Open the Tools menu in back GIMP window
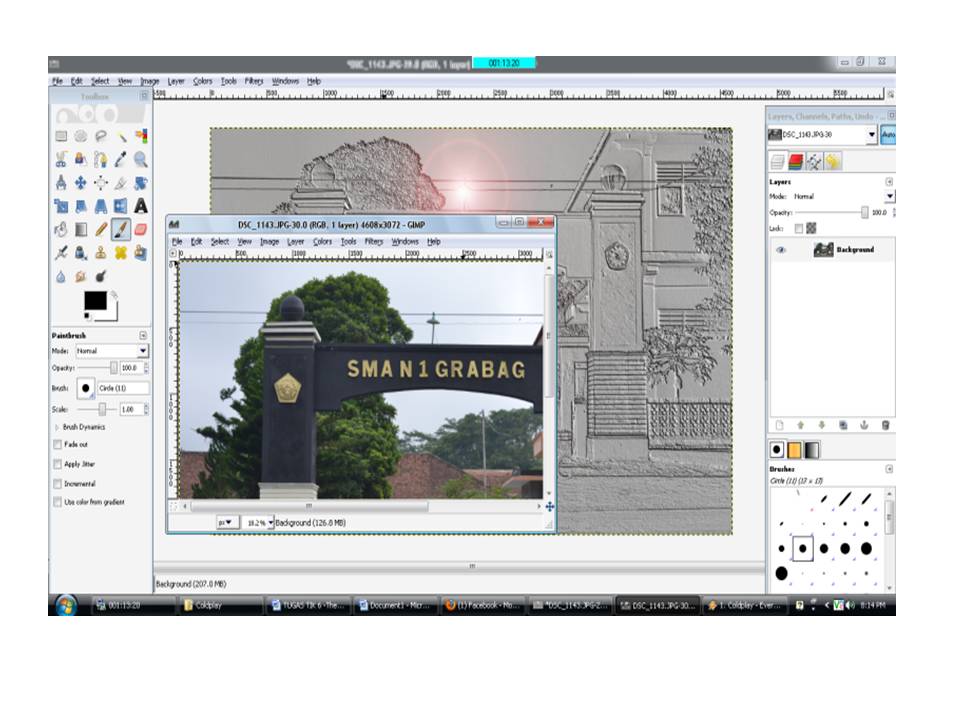 tap(228, 81)
